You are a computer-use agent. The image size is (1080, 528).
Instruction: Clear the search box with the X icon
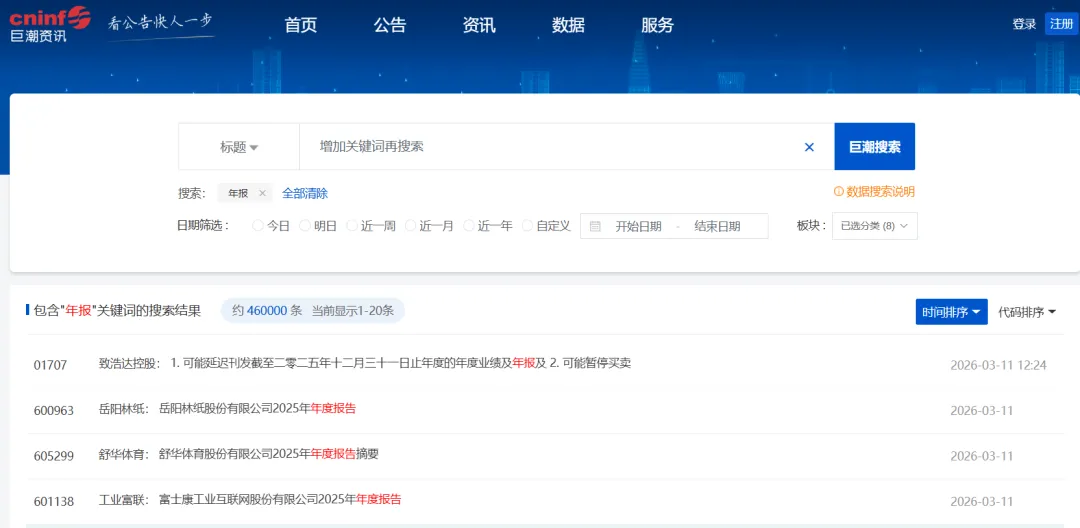point(809,147)
